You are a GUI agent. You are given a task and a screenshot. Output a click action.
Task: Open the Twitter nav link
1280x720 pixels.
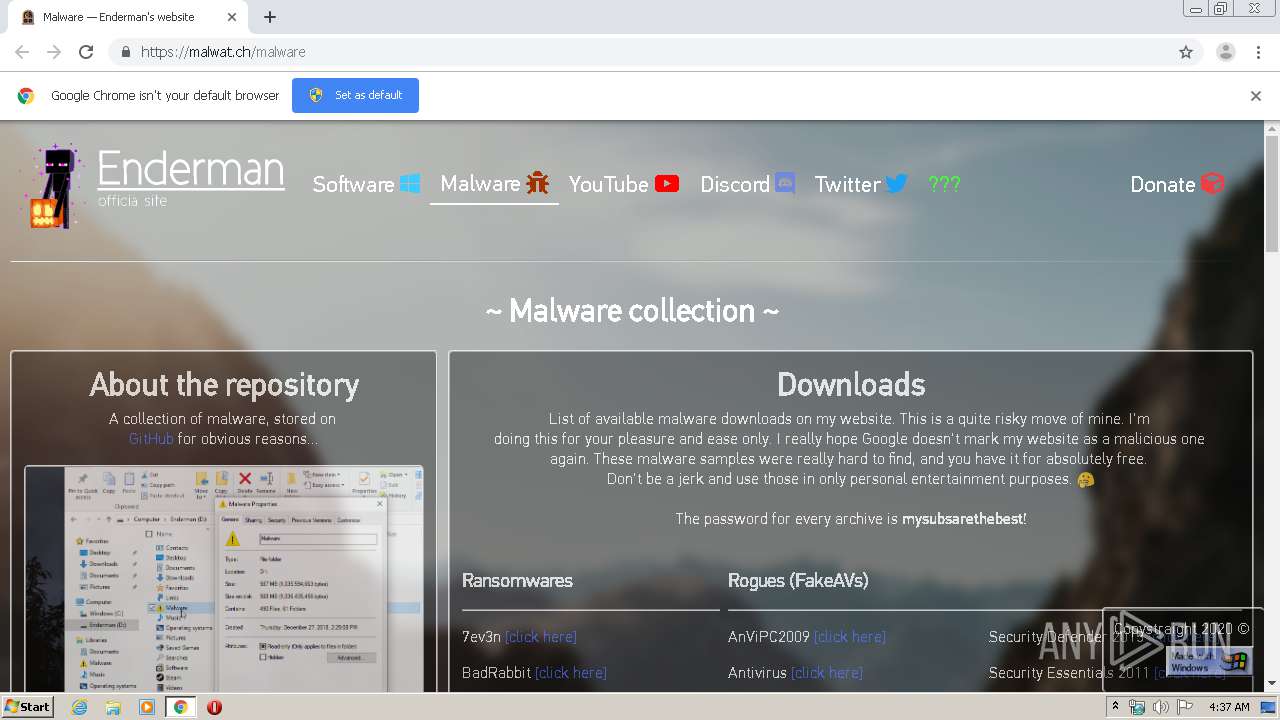(x=861, y=184)
